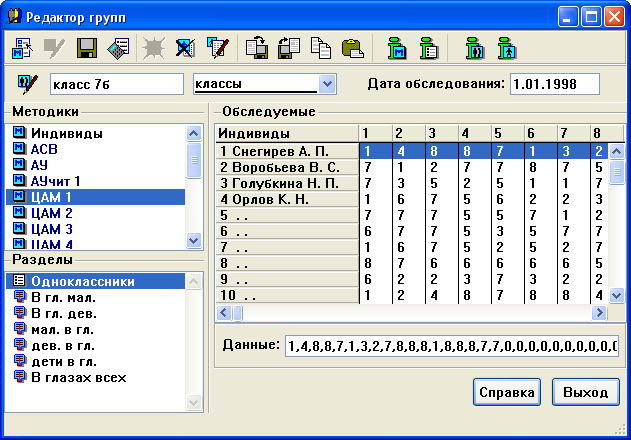Viewport: 631px width, 440px height.
Task: Click the delete icon with black cross
Action: pyautogui.click(x=185, y=48)
